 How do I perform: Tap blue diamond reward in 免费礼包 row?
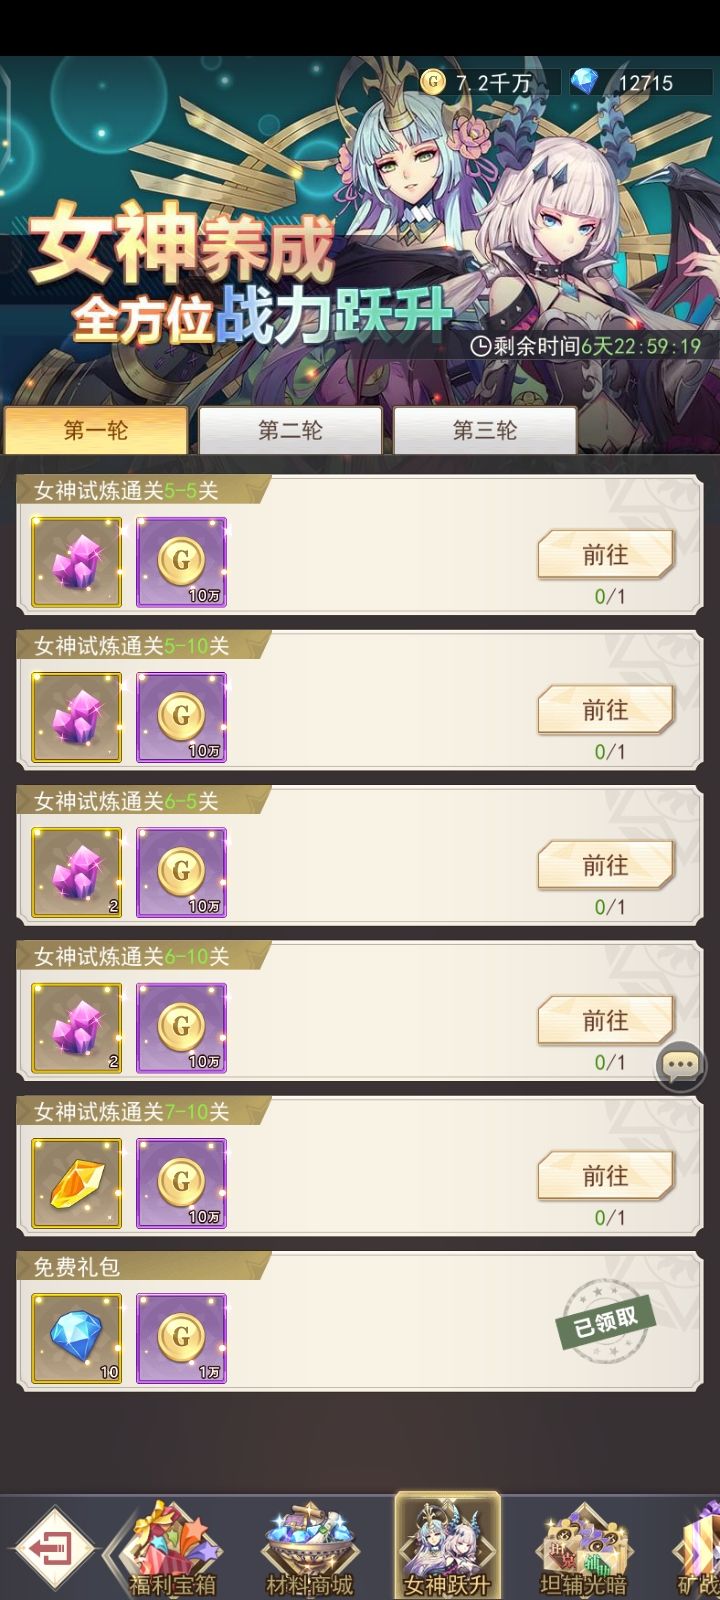[x=77, y=1338]
